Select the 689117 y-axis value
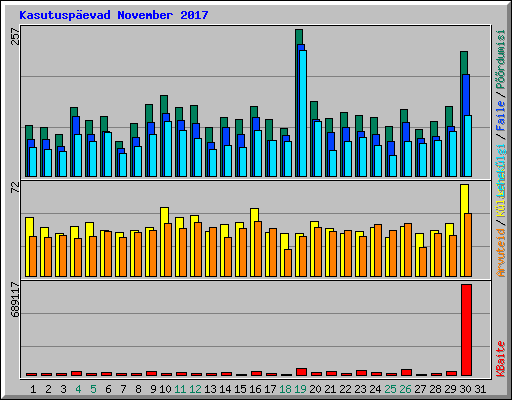512x400 pixels. 15,299
